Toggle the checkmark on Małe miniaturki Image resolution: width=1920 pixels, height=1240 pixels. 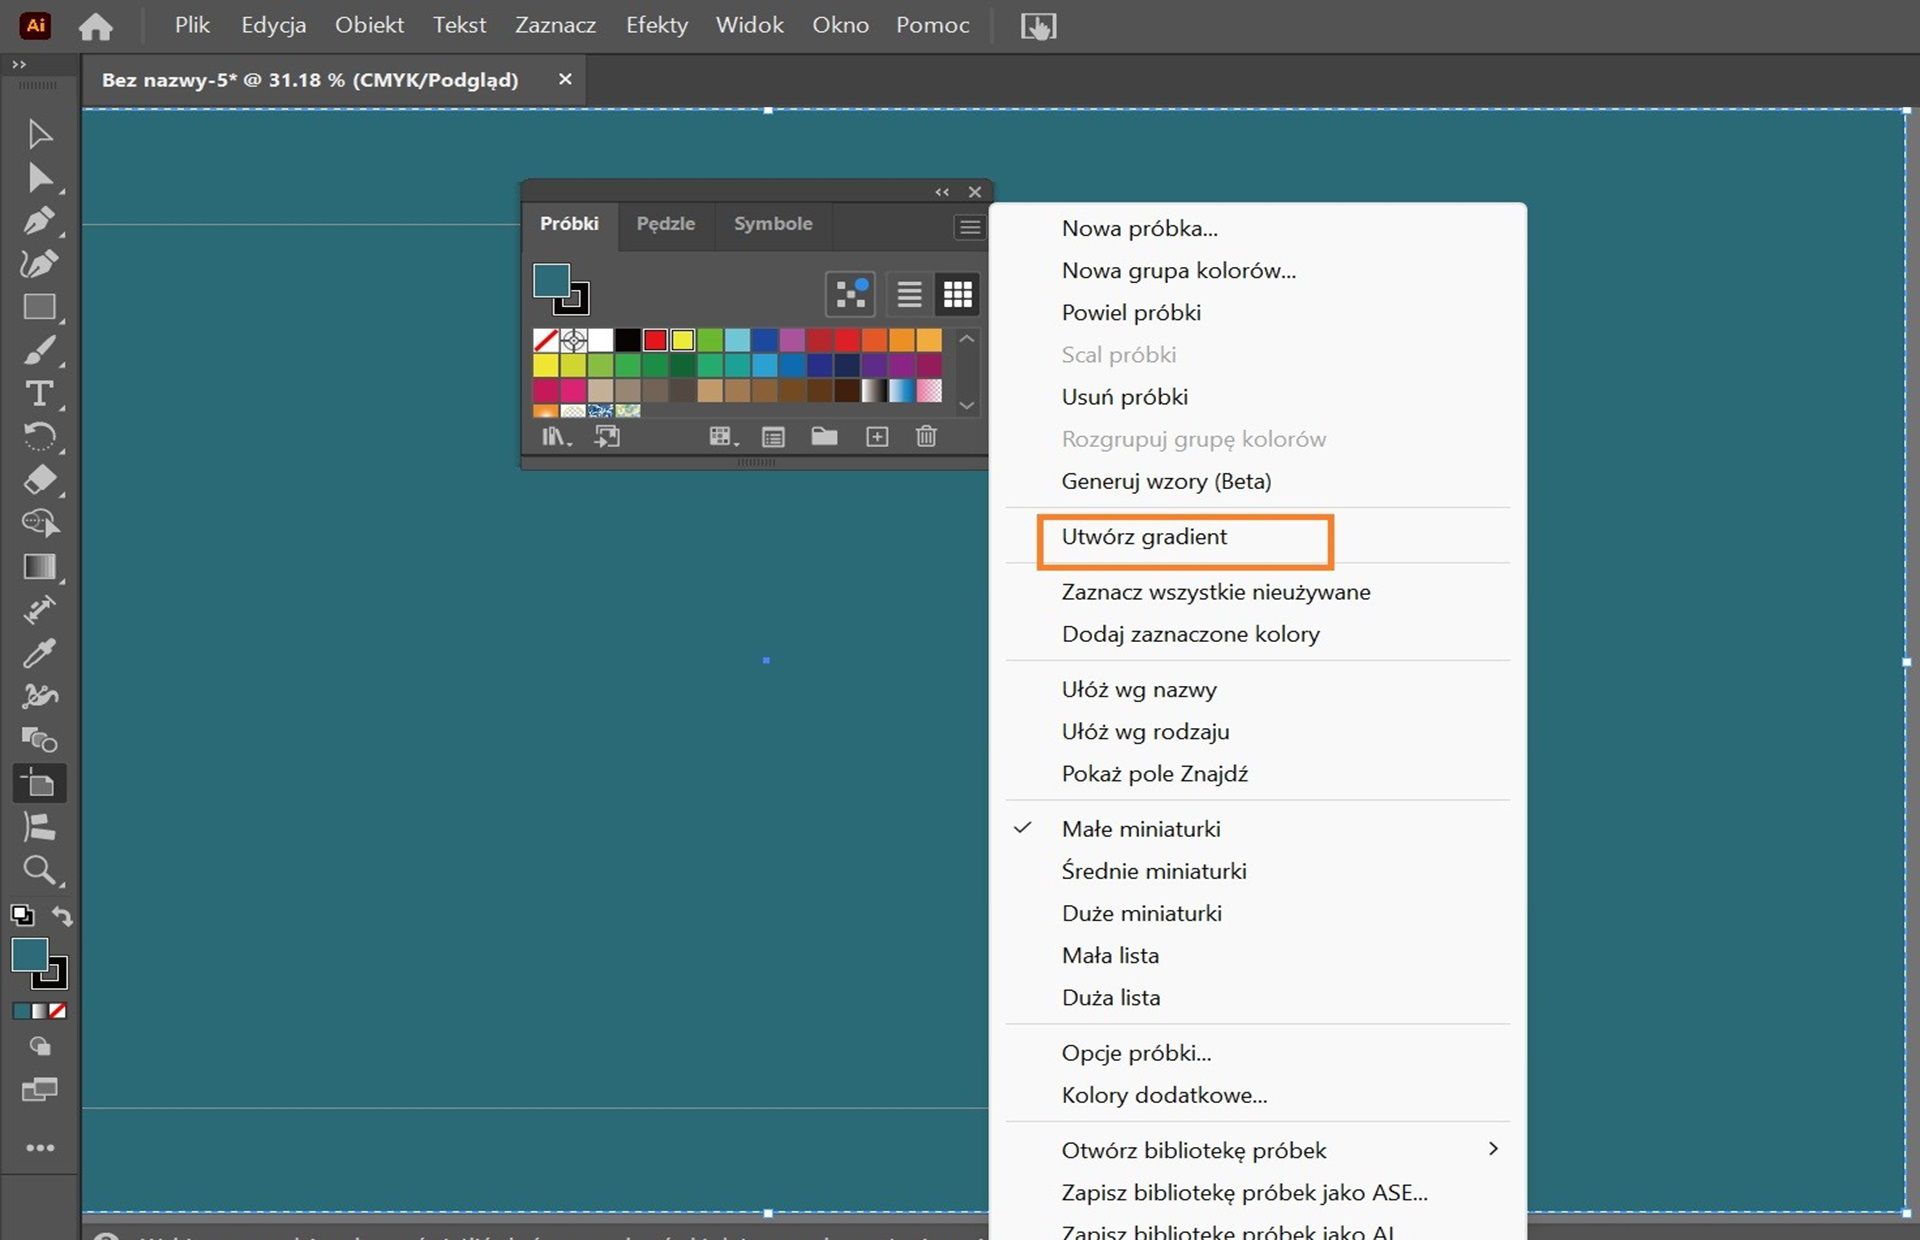click(x=1141, y=828)
